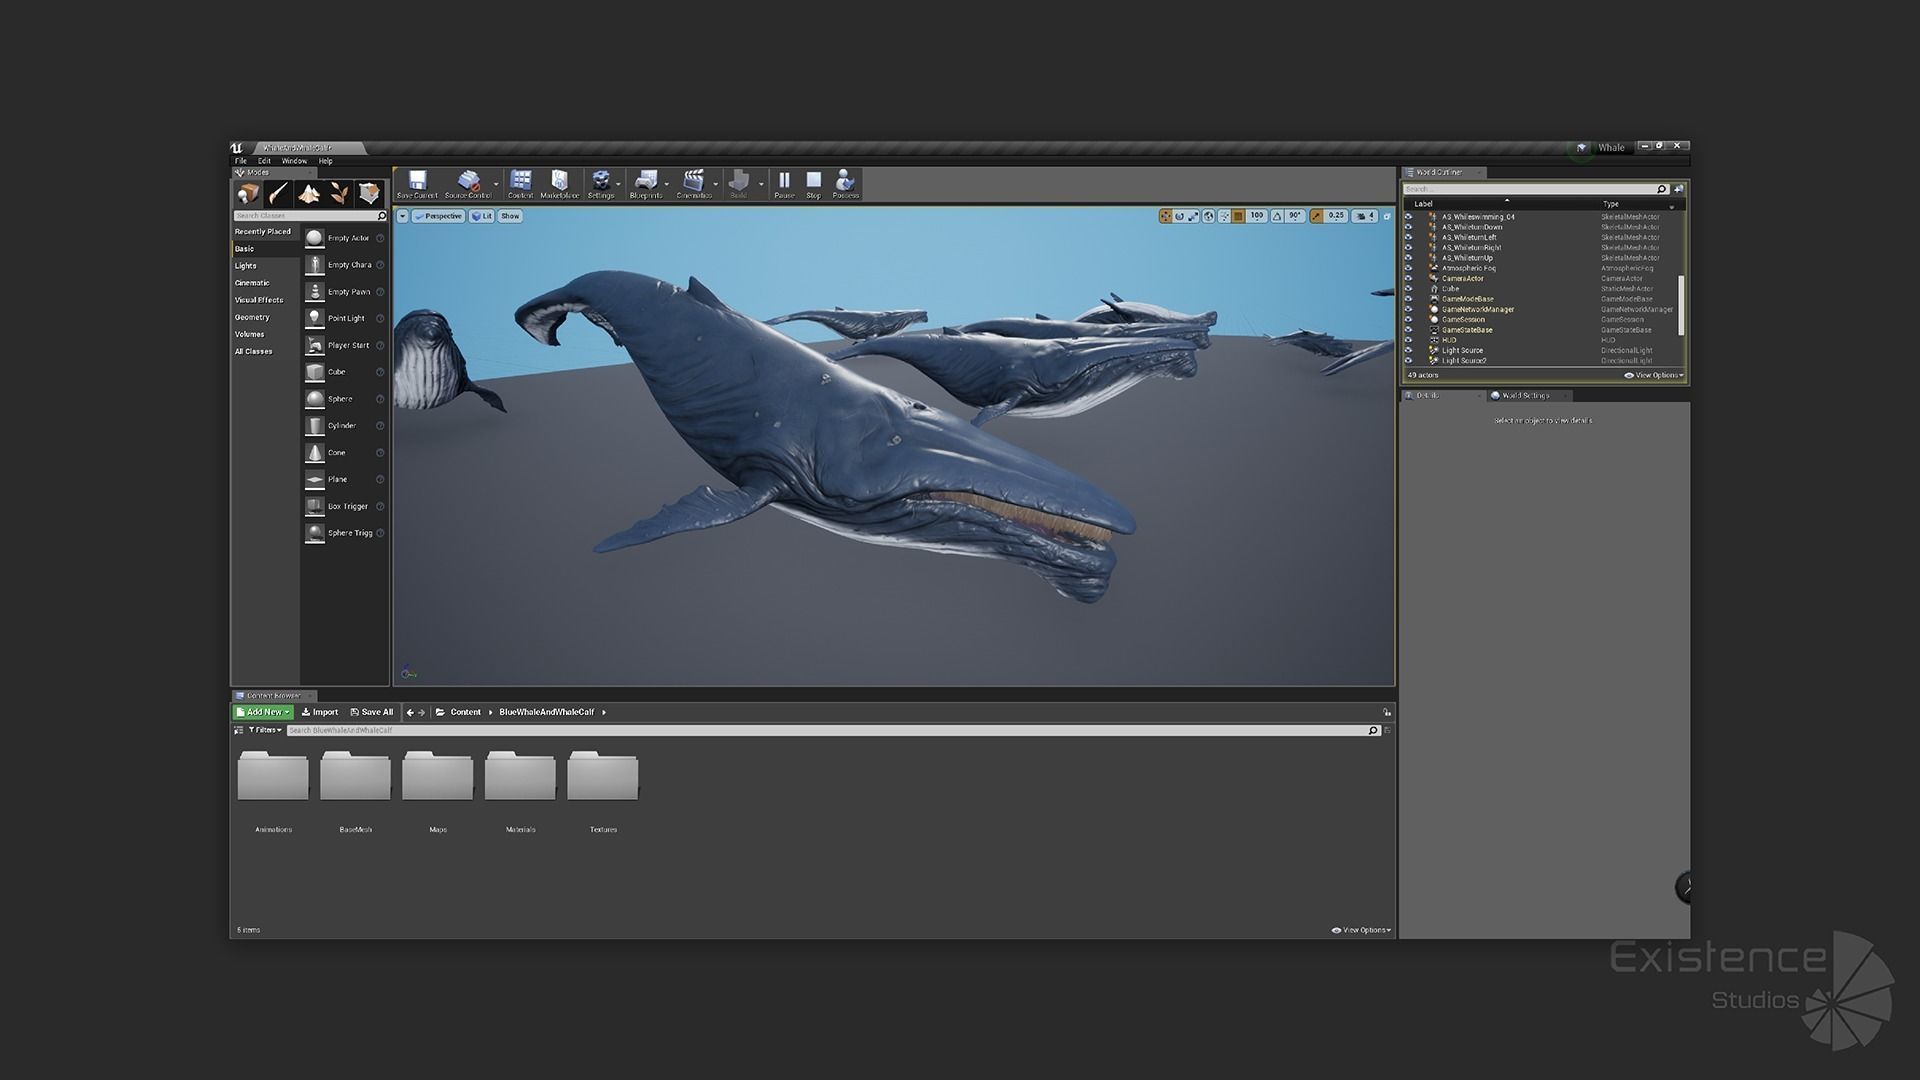Open the Edit menu
The width and height of the screenshot is (1920, 1080).
pos(264,161)
